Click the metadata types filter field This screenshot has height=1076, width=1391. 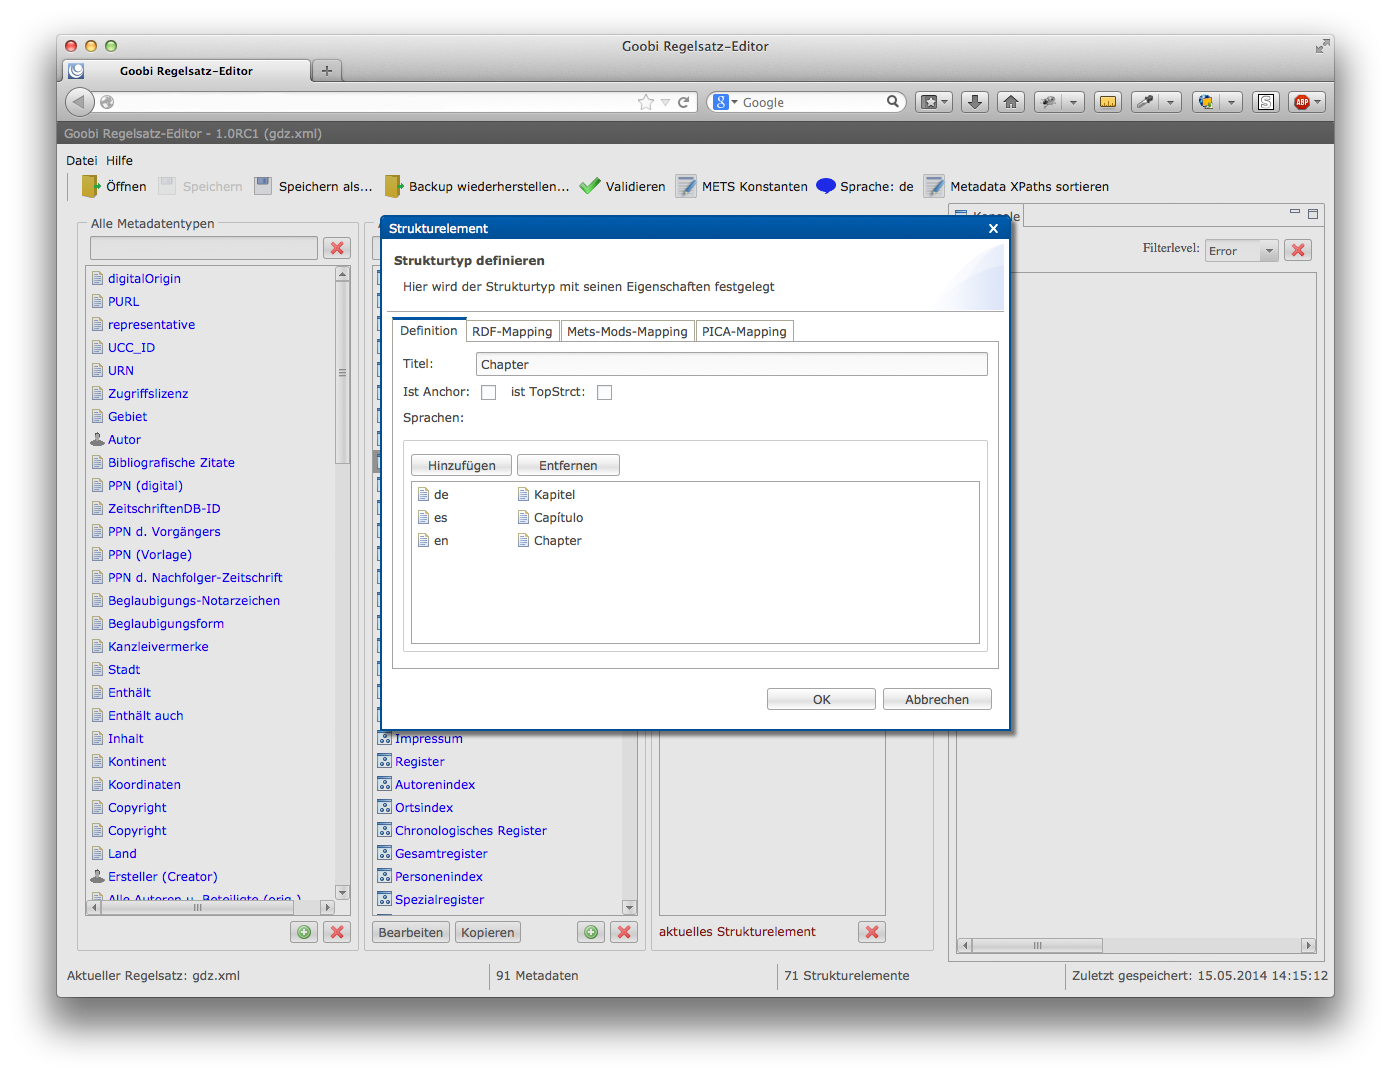tap(204, 248)
